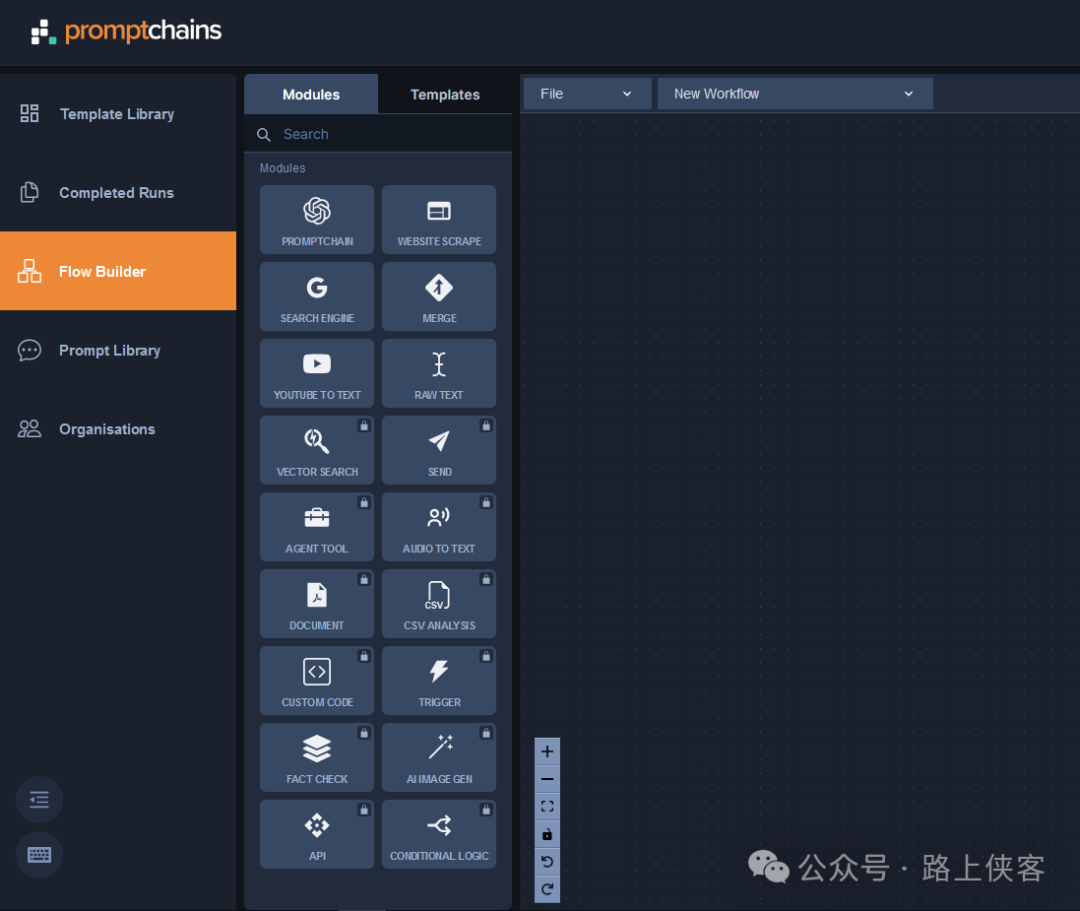The image size is (1080, 911).
Task: Redo the canvas action
Action: pyautogui.click(x=547, y=889)
